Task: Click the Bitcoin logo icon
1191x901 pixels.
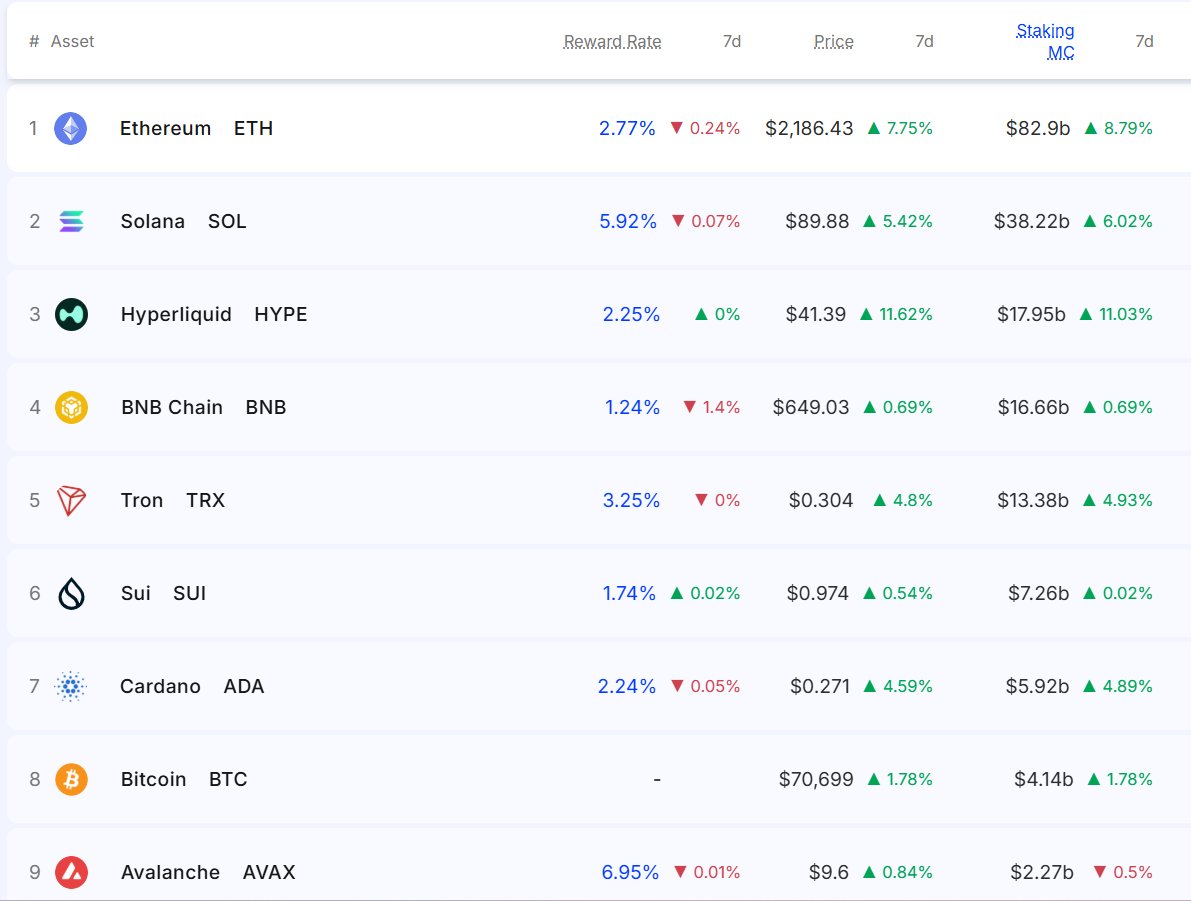Action: pos(71,779)
